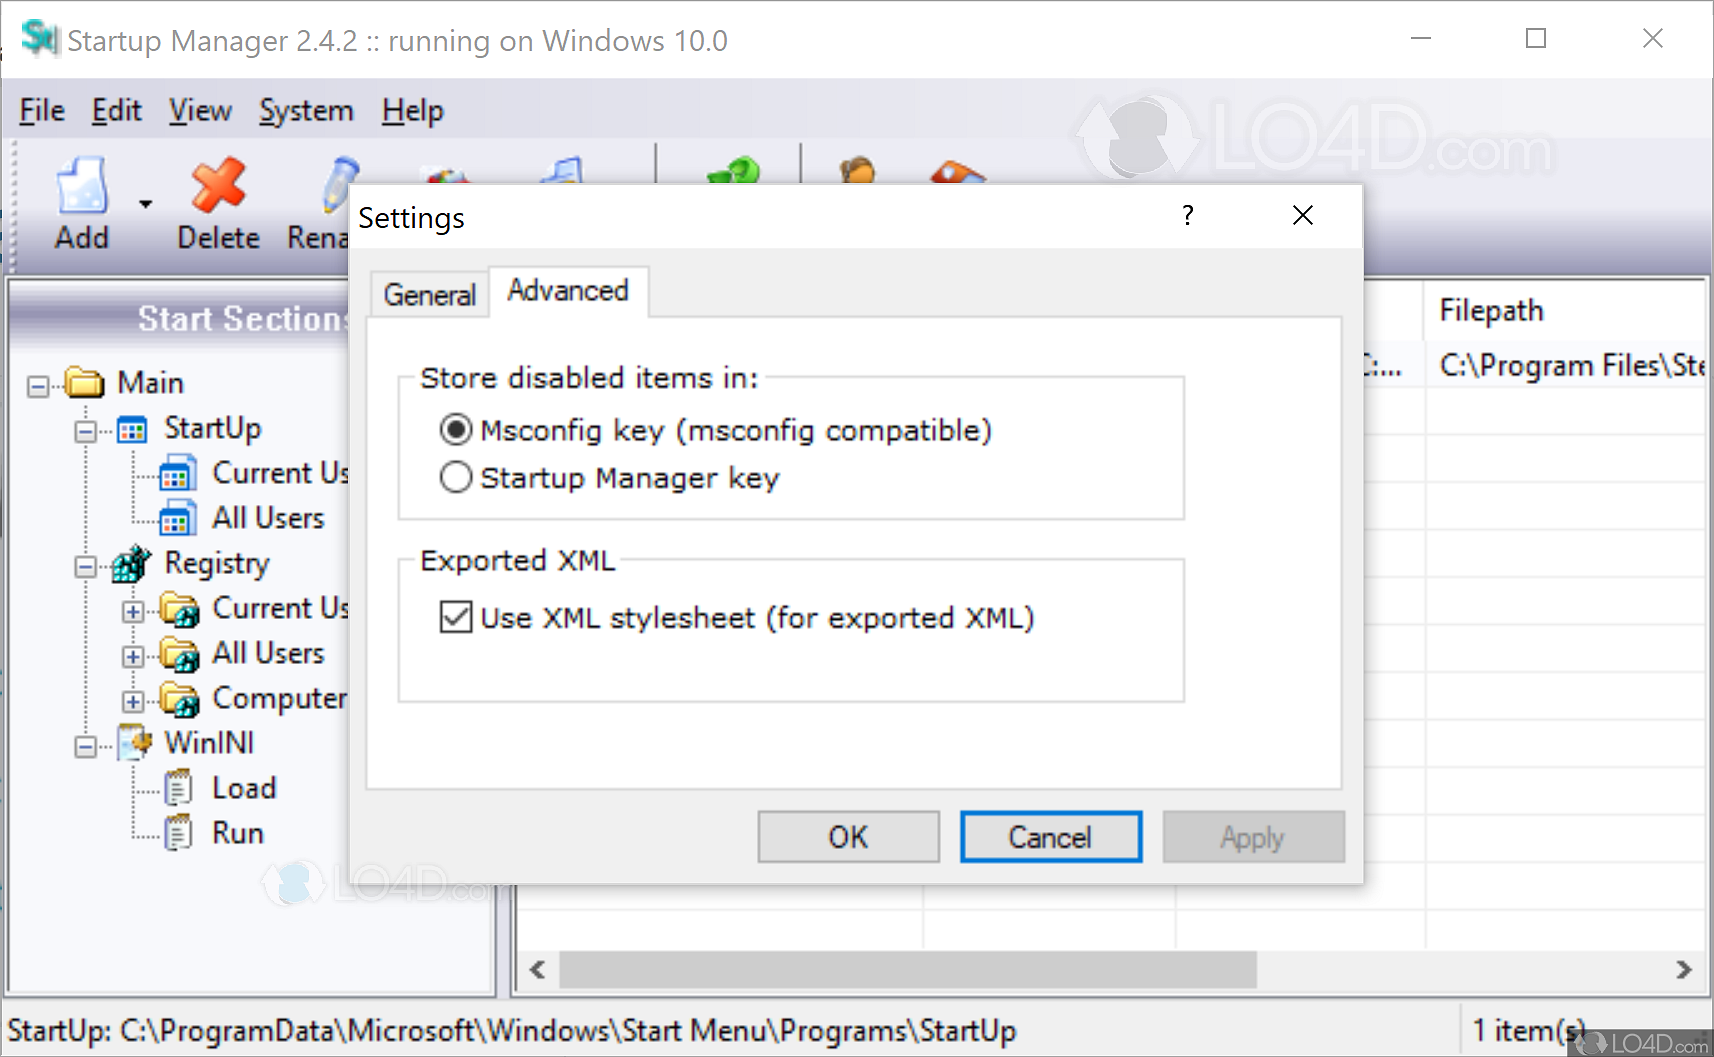Click OK to apply settings

[x=847, y=837]
